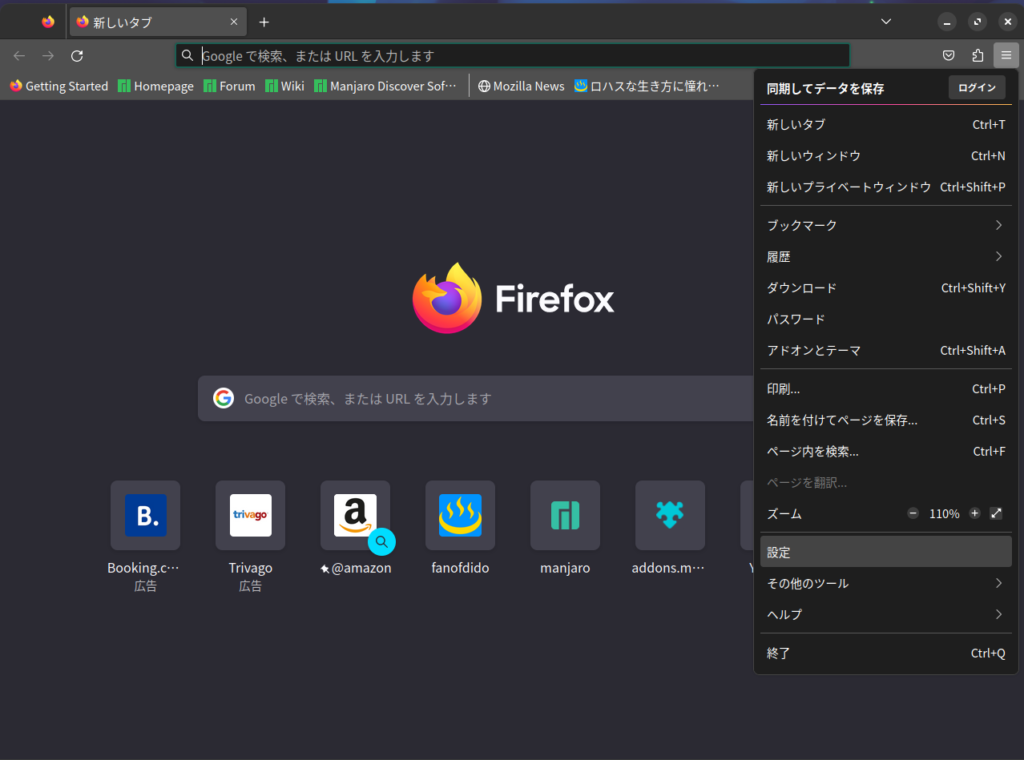Expand the 履歴 submenu

pos(886,257)
